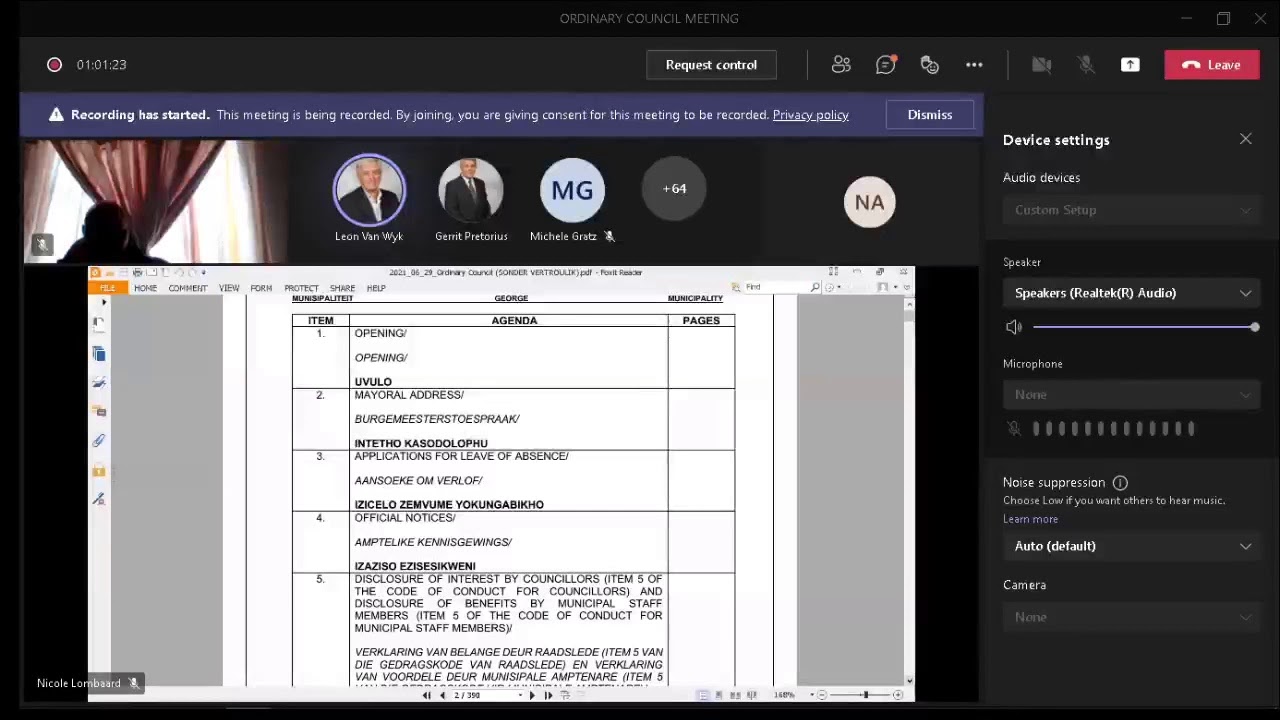
Task: Open the Microphone None dropdown
Action: [1131, 395]
